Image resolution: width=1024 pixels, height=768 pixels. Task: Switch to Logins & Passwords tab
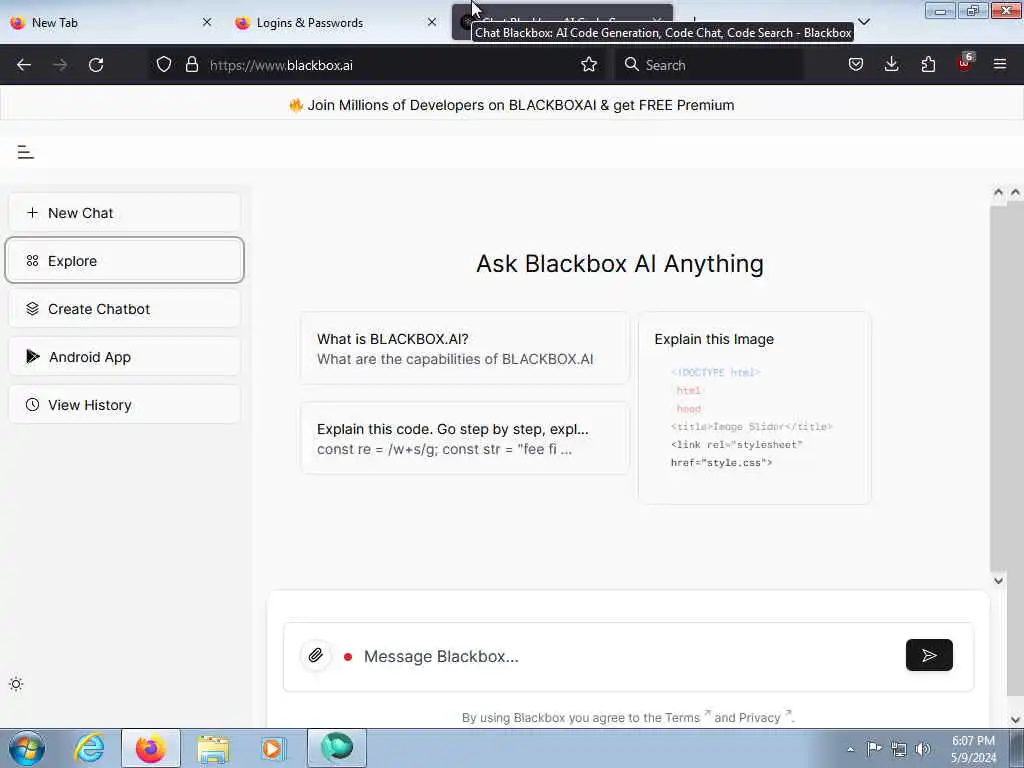[336, 22]
